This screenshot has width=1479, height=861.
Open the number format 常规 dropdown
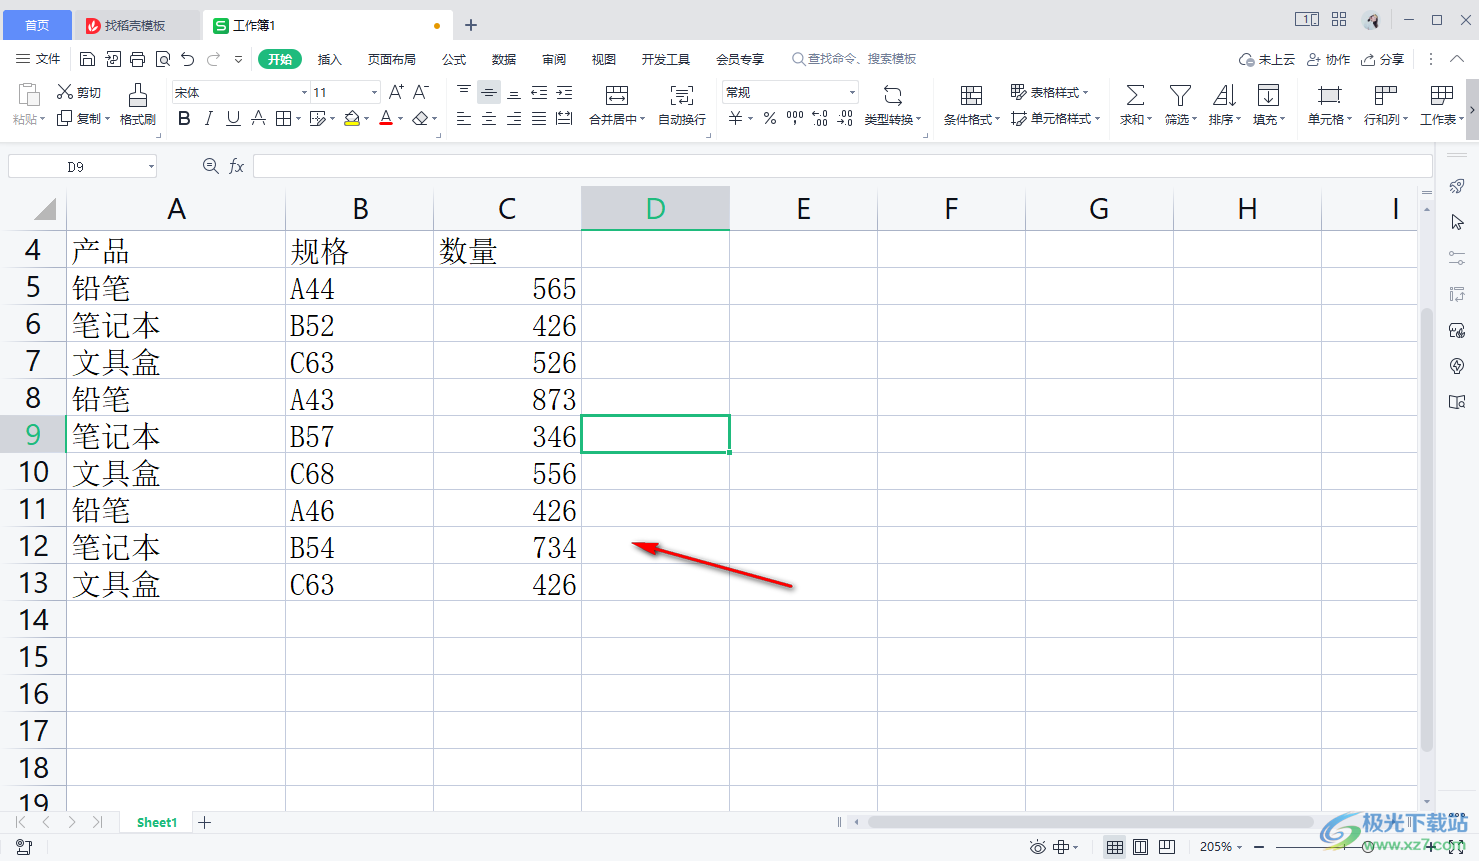click(x=852, y=92)
